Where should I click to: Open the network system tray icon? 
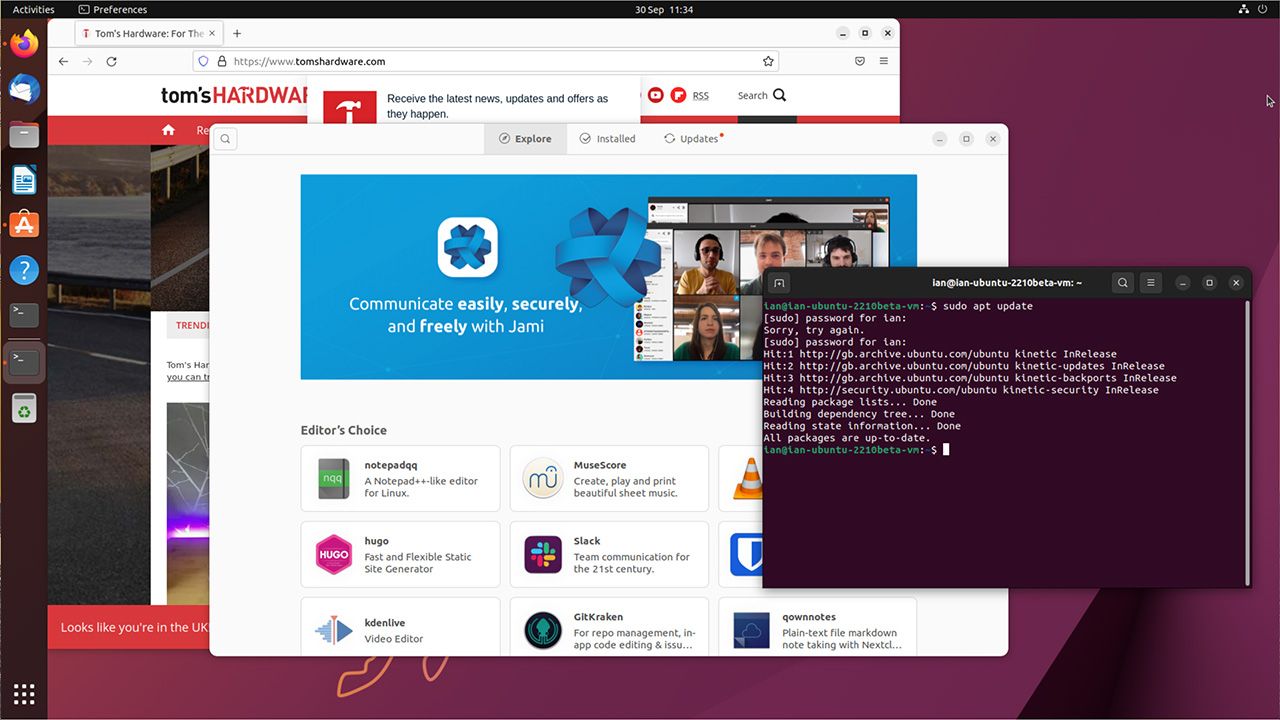(1244, 9)
